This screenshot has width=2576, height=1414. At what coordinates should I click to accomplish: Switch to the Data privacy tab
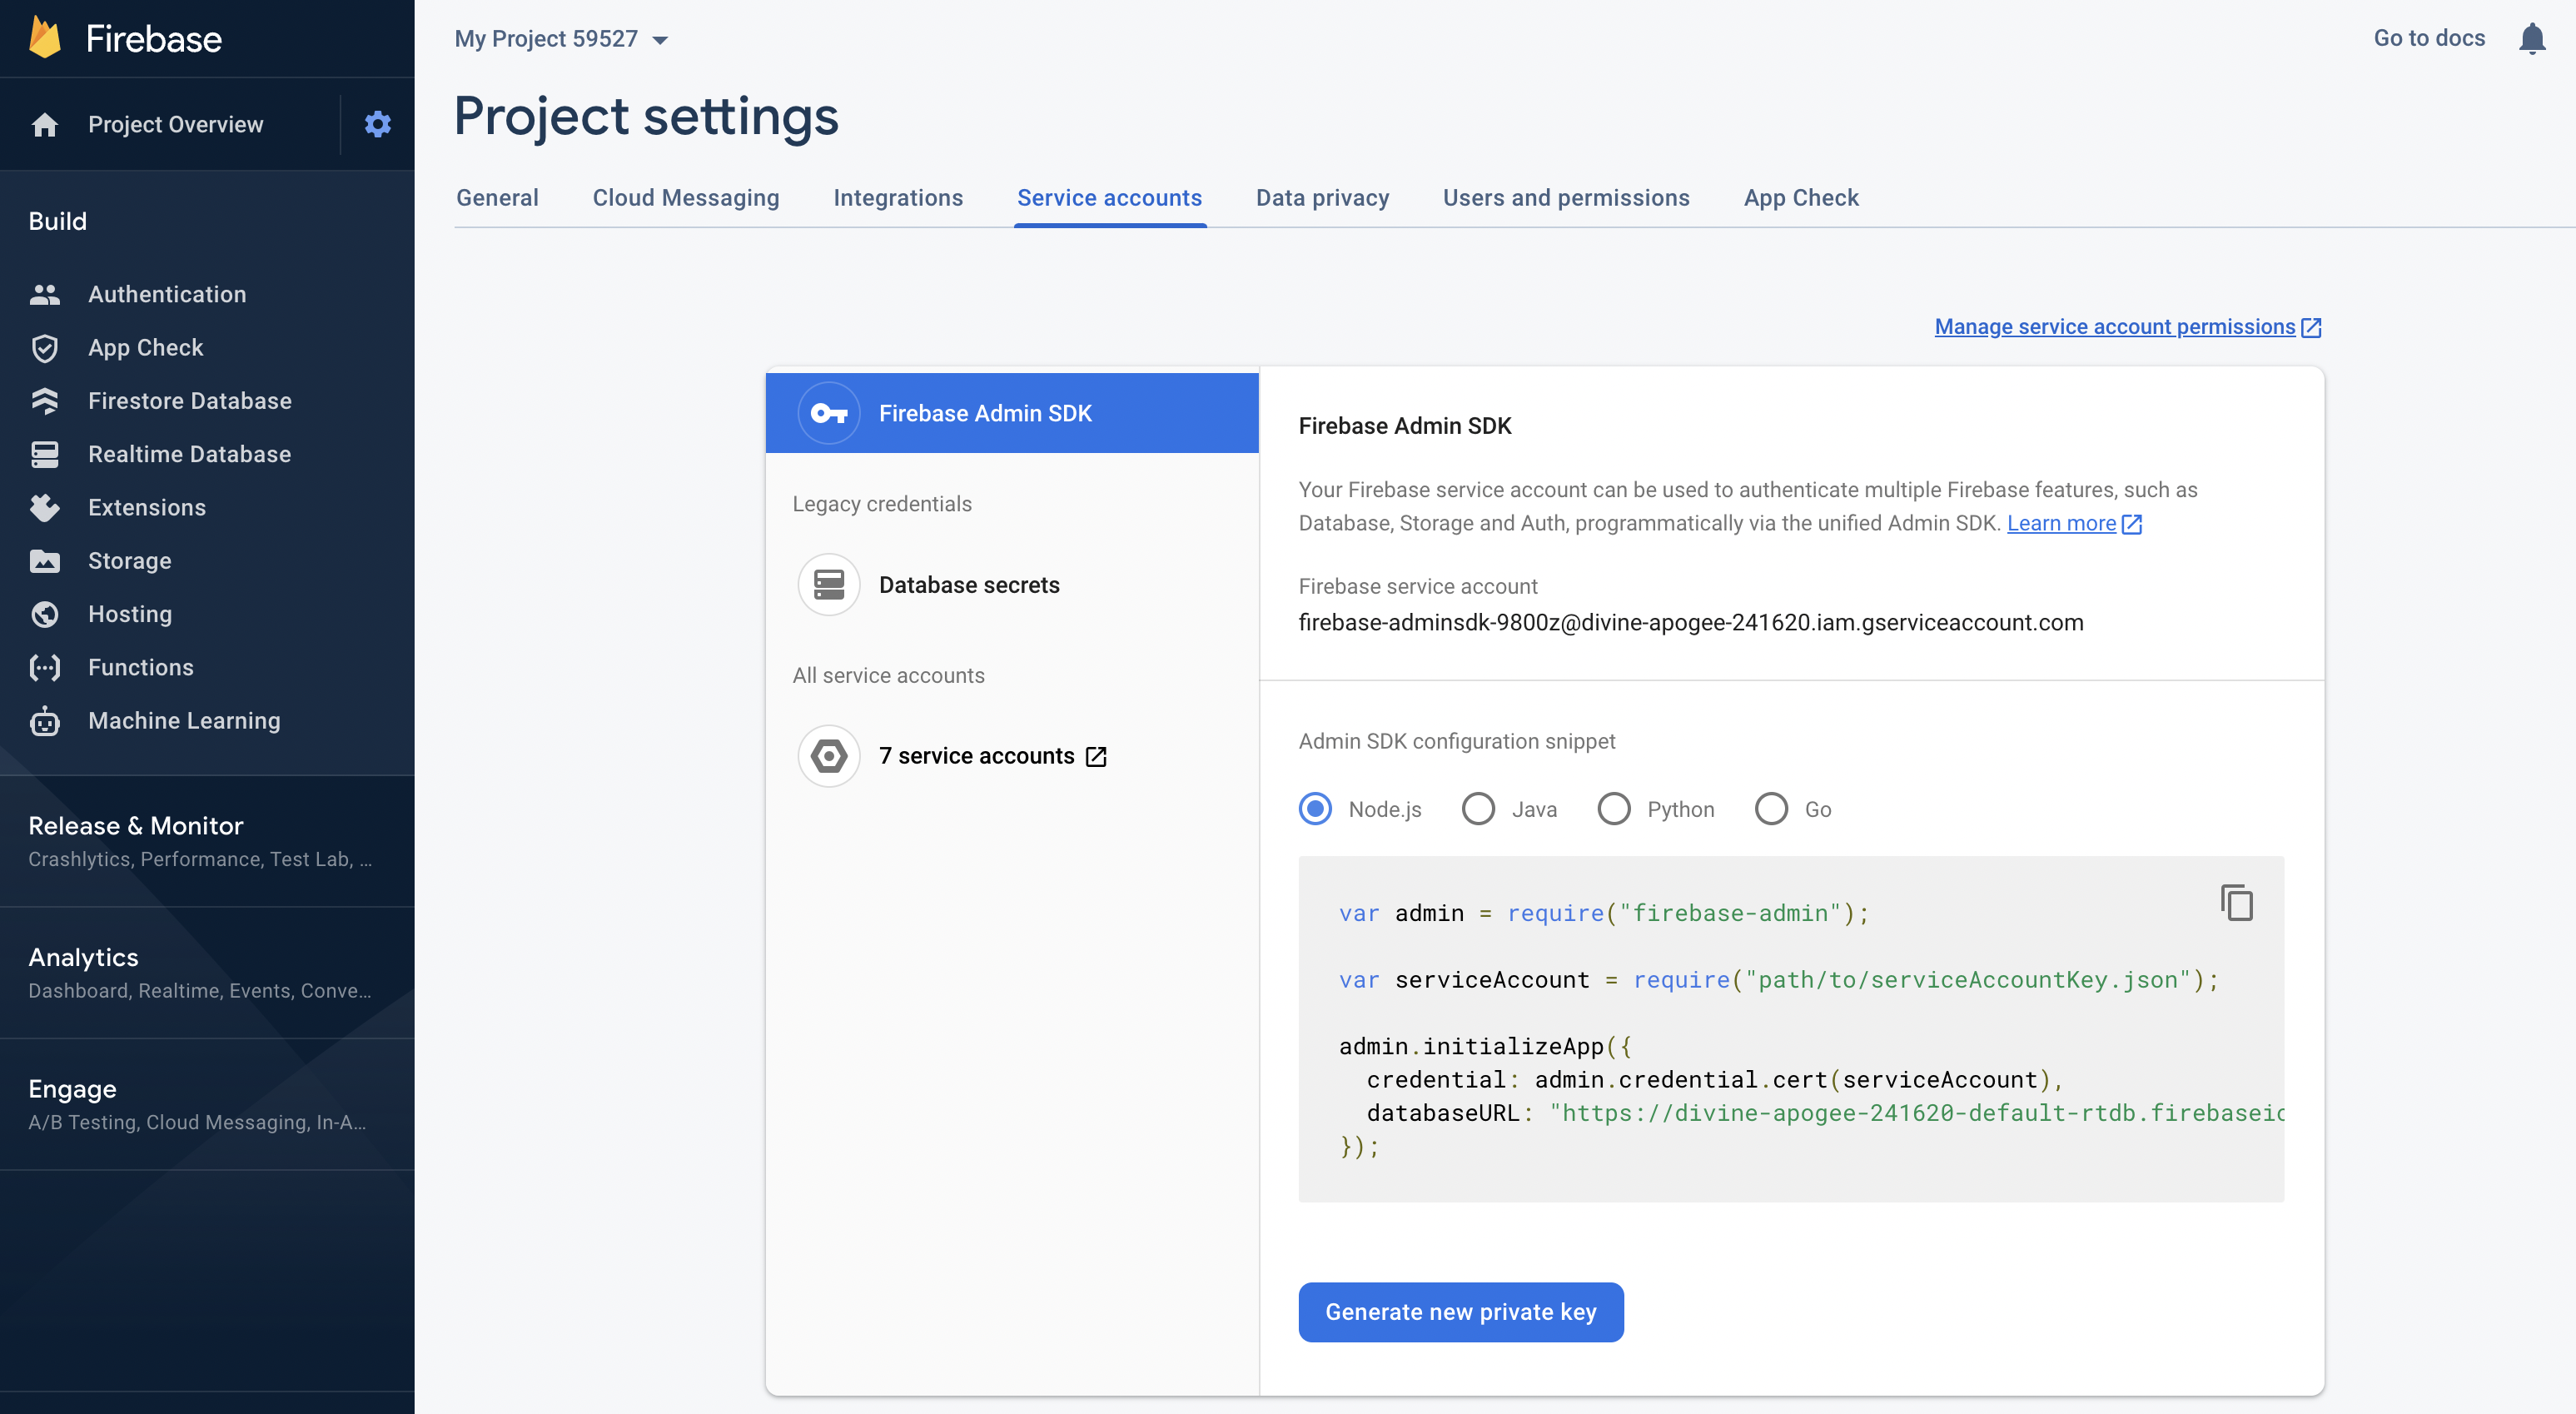coord(1322,198)
